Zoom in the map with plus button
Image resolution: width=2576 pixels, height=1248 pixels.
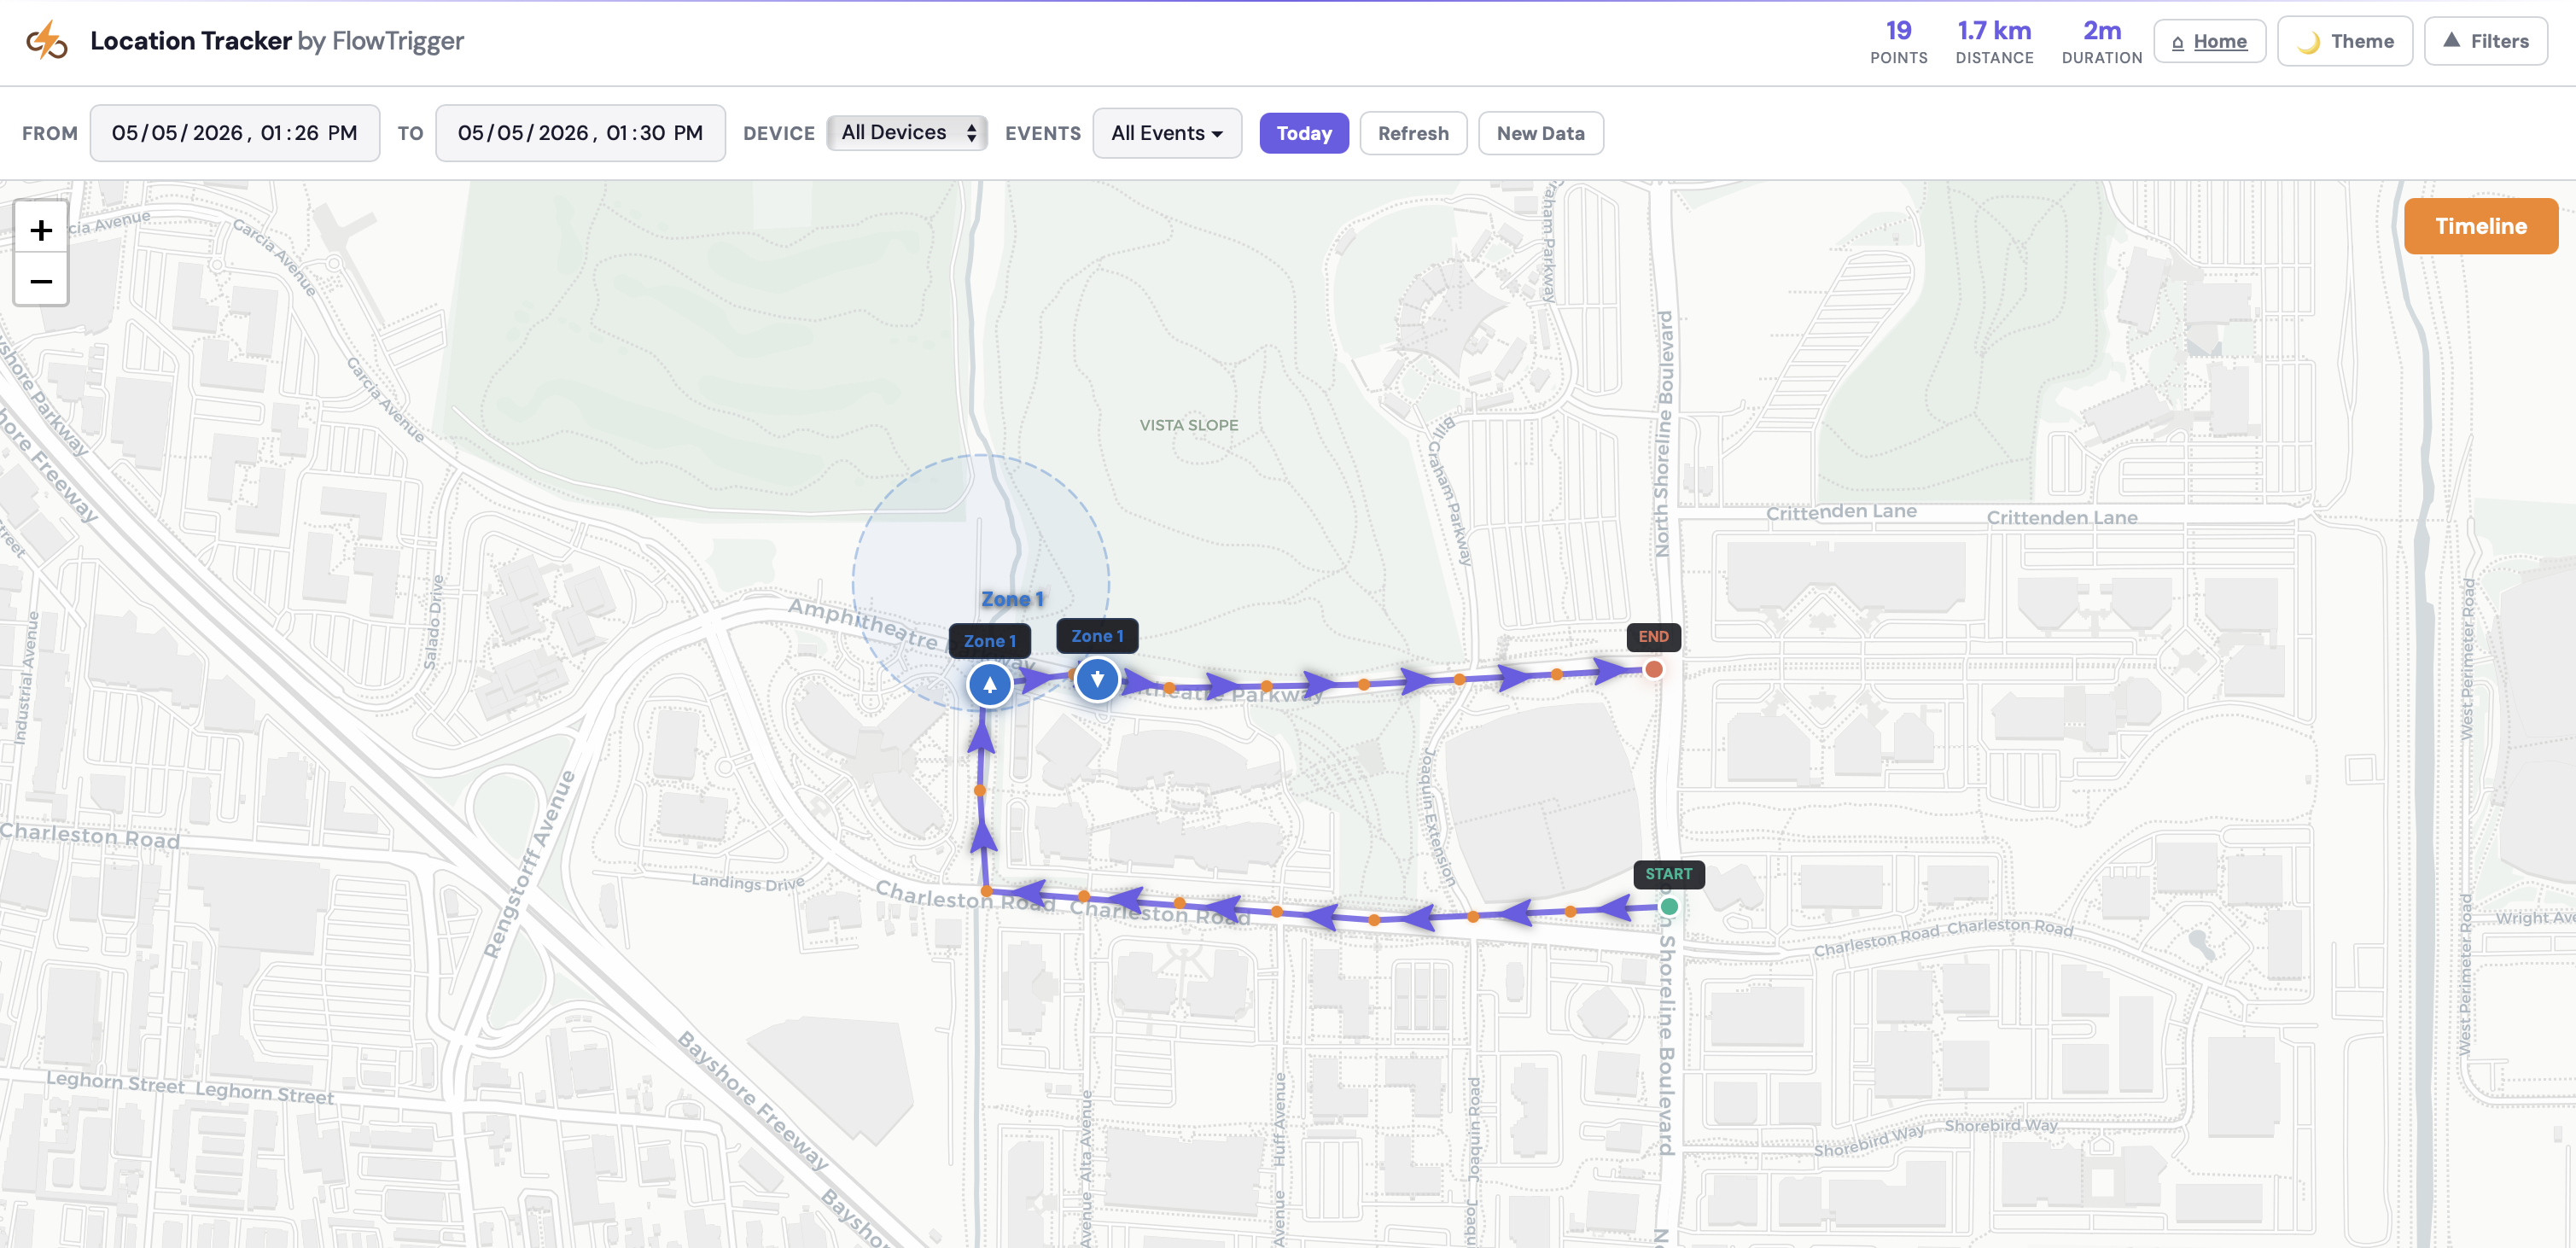point(41,230)
